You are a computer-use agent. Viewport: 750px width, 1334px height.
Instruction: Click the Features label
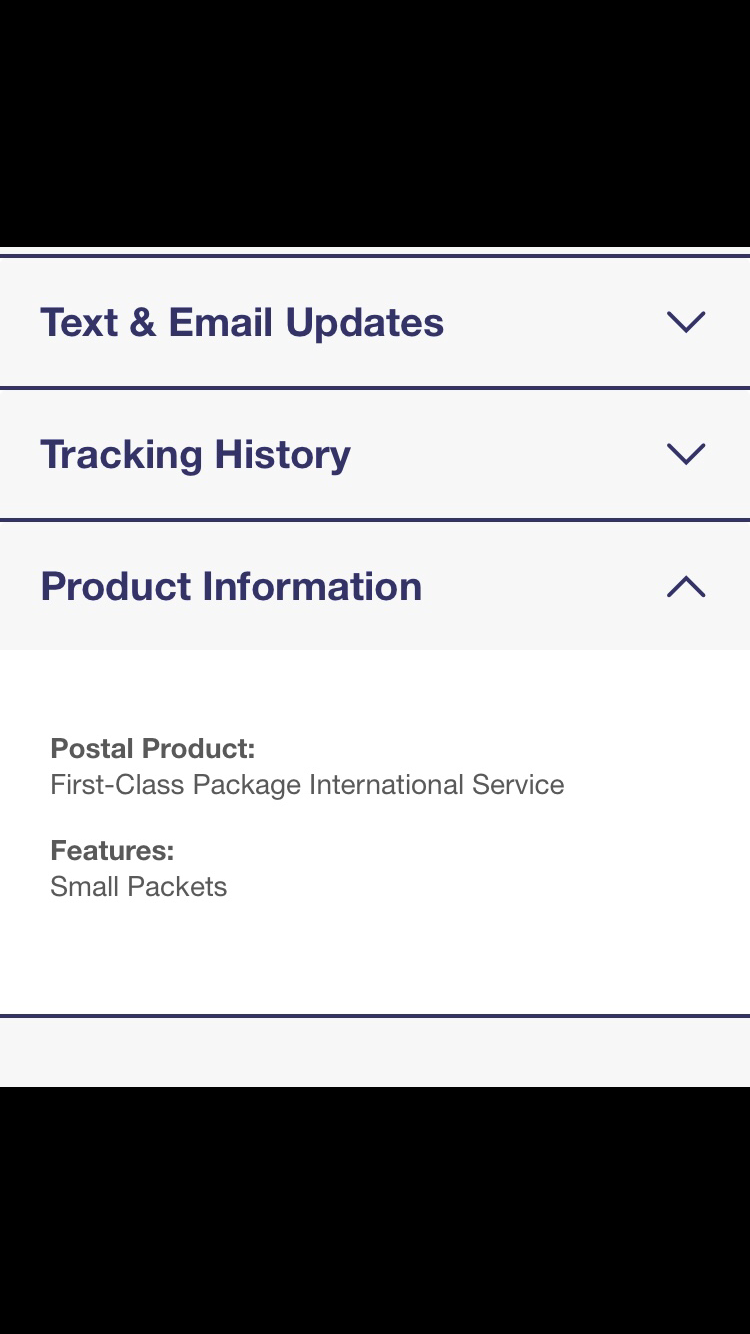(x=112, y=851)
